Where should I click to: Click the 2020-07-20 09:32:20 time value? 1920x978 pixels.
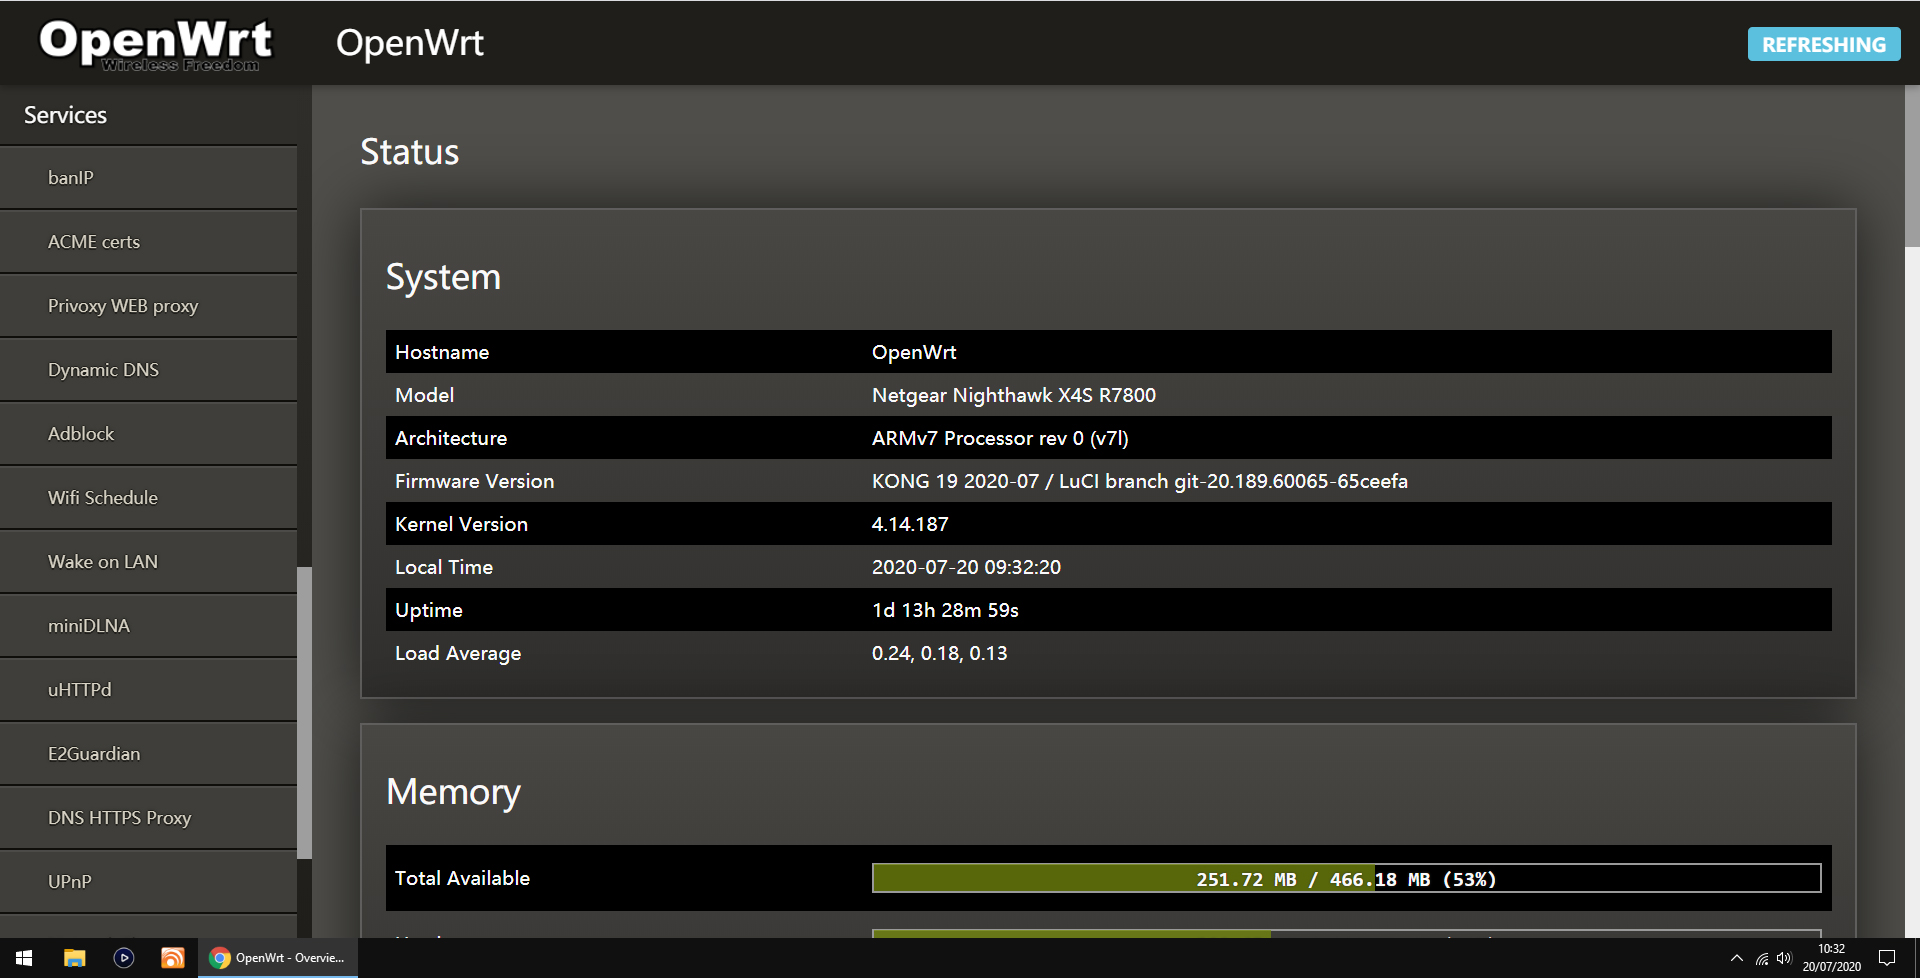point(966,567)
